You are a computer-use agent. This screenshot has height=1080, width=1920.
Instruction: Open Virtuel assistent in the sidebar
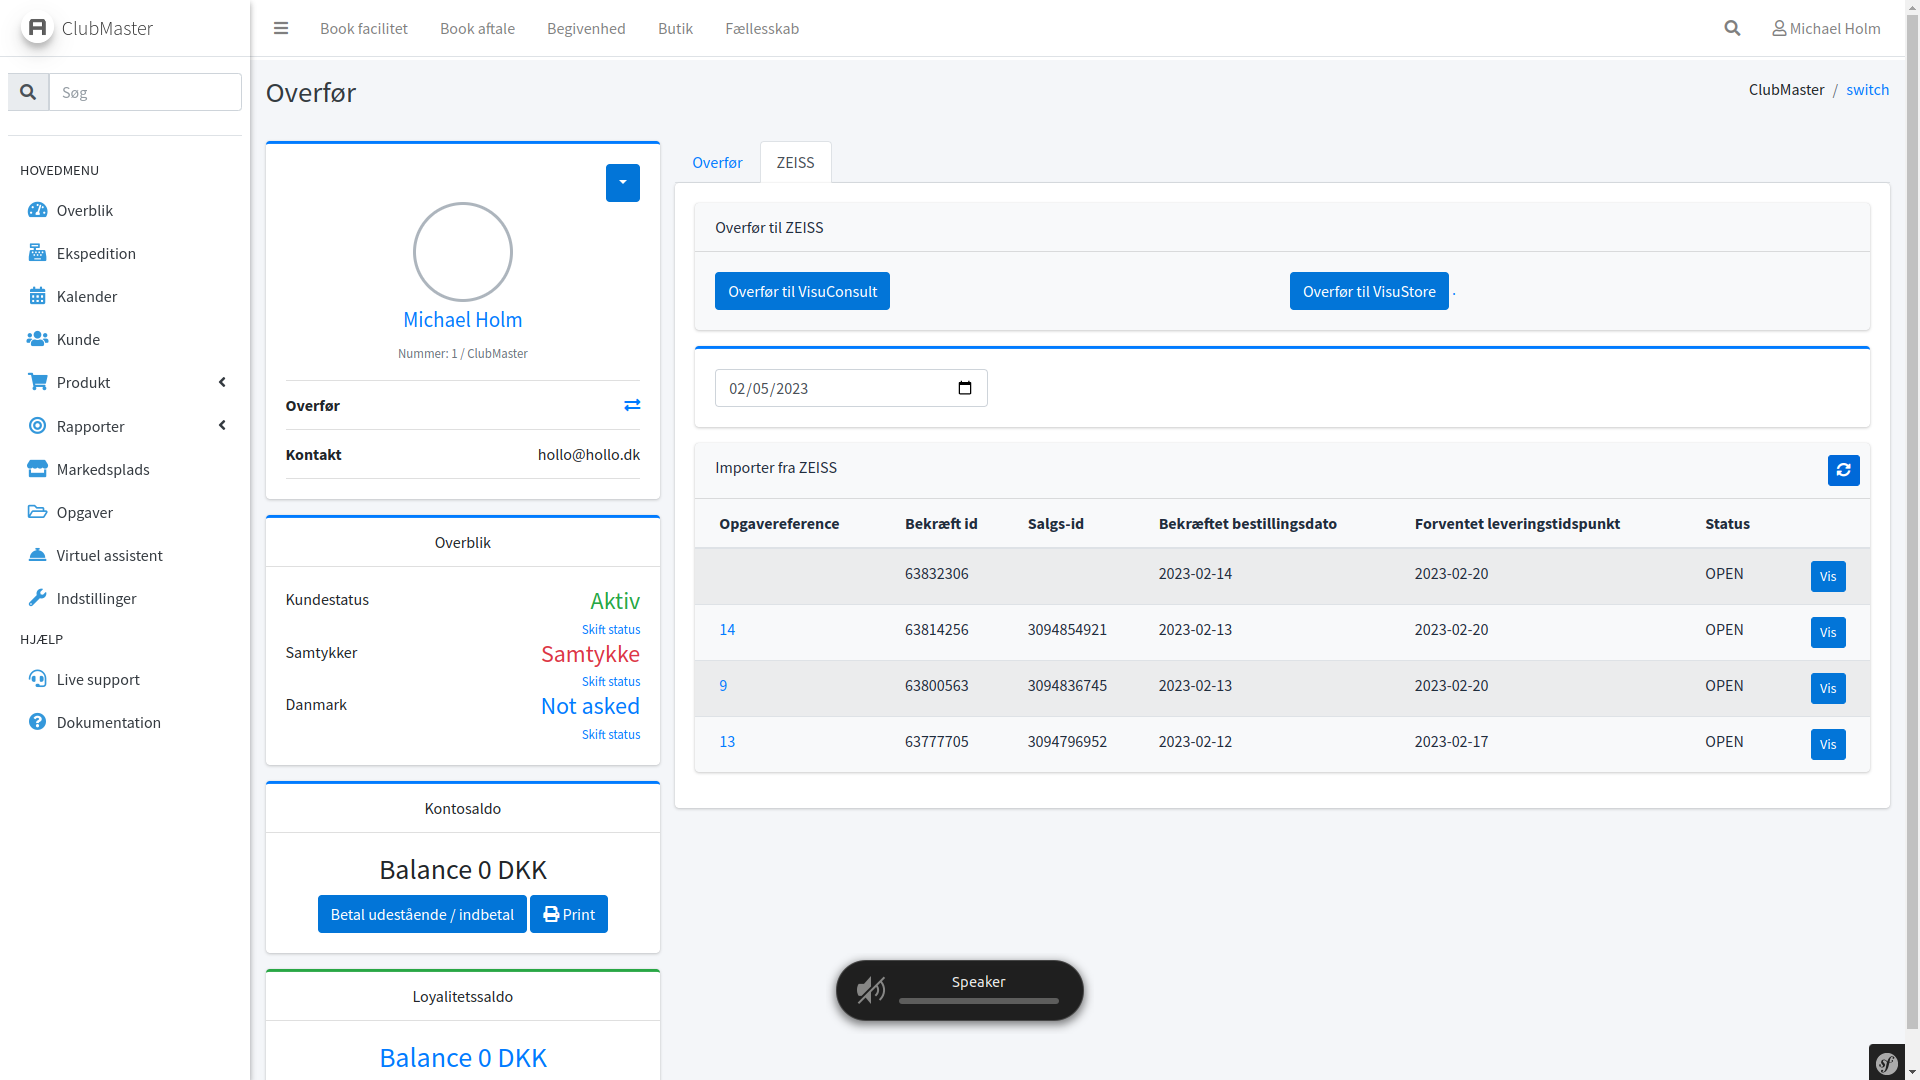click(109, 555)
